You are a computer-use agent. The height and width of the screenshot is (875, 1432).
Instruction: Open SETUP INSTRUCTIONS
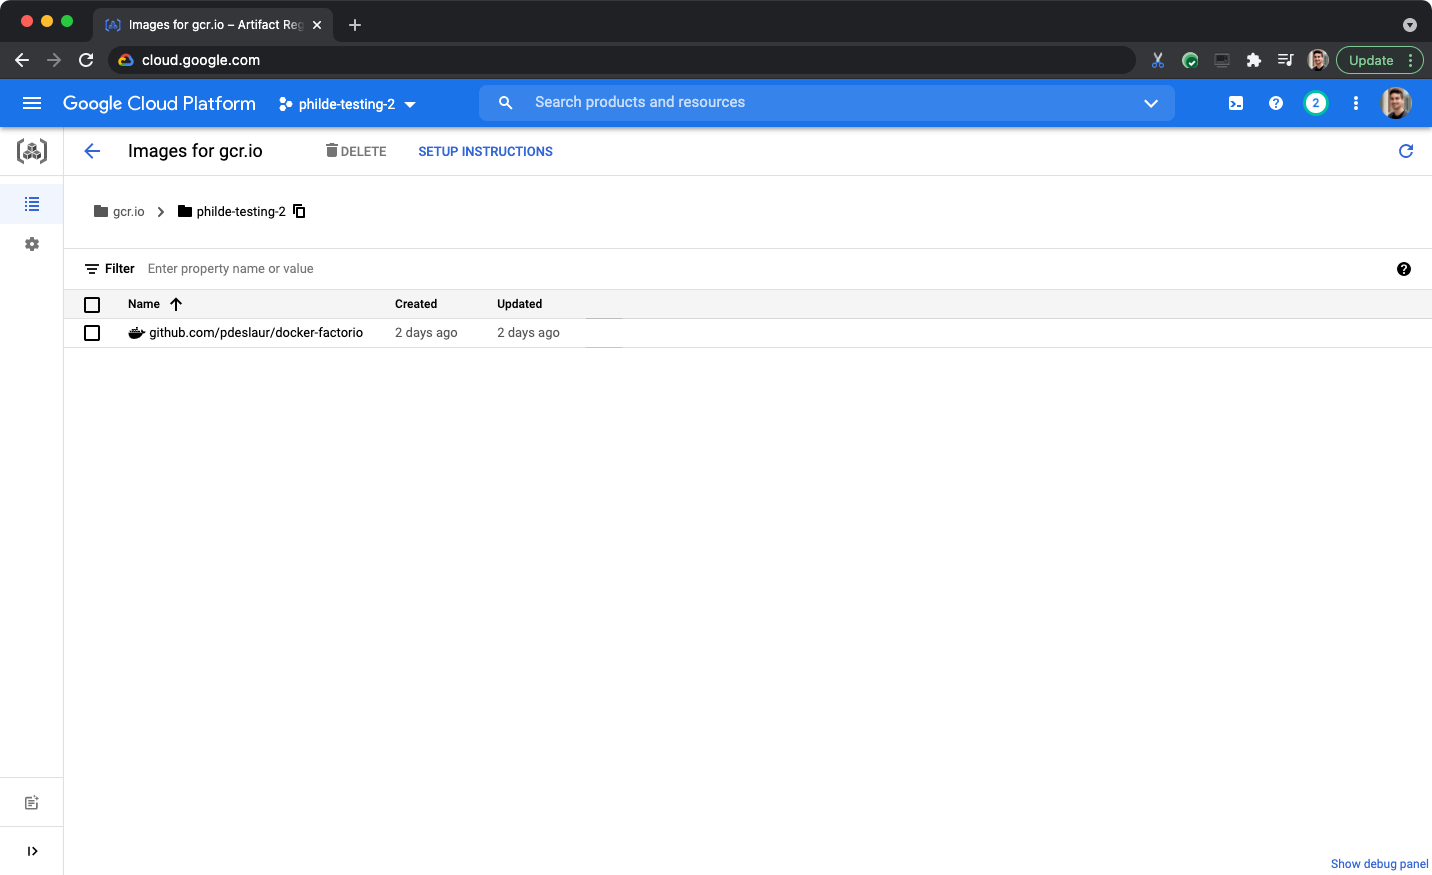click(x=485, y=152)
